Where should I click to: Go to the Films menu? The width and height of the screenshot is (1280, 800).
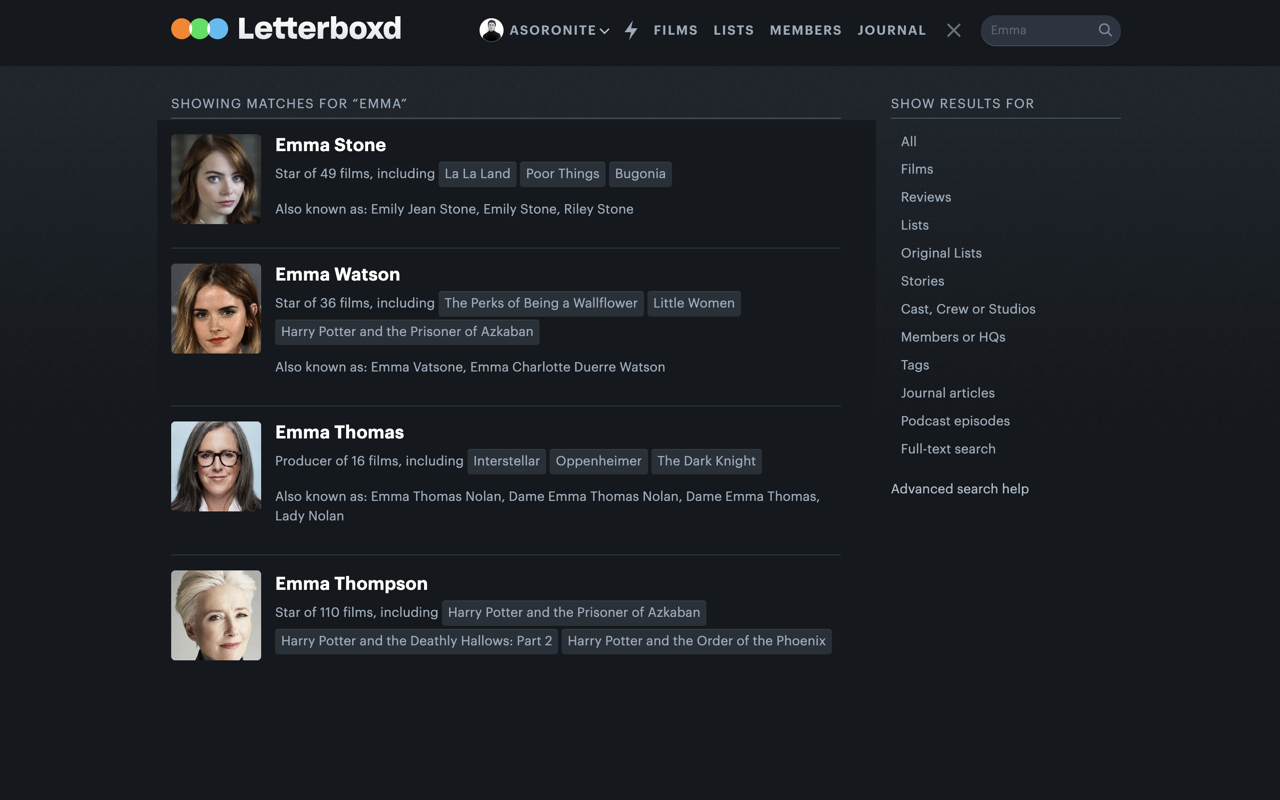pos(676,30)
